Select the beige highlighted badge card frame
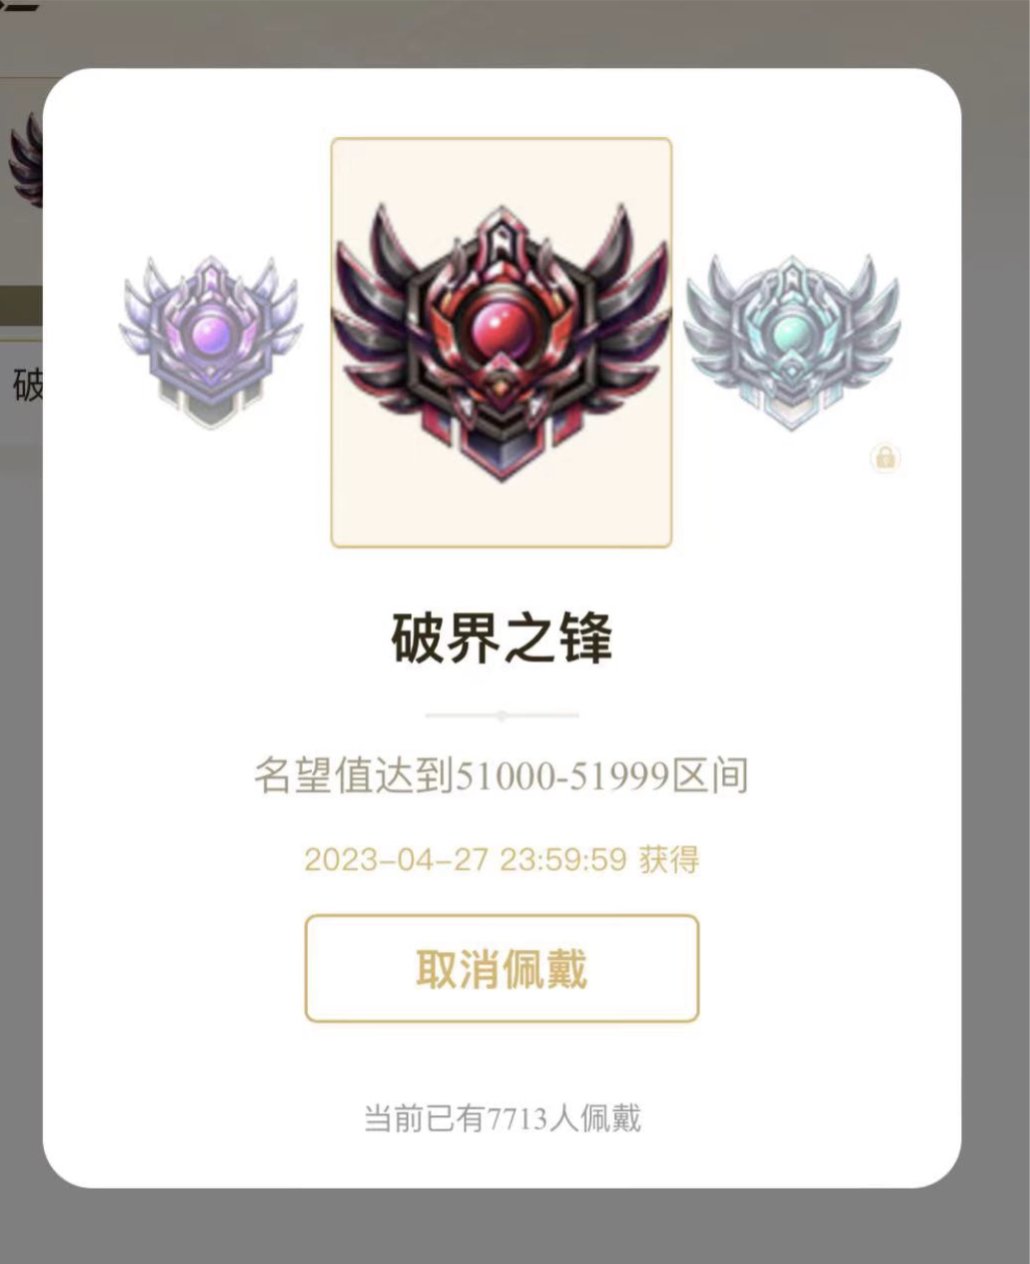The width and height of the screenshot is (1030, 1264). click(x=501, y=343)
